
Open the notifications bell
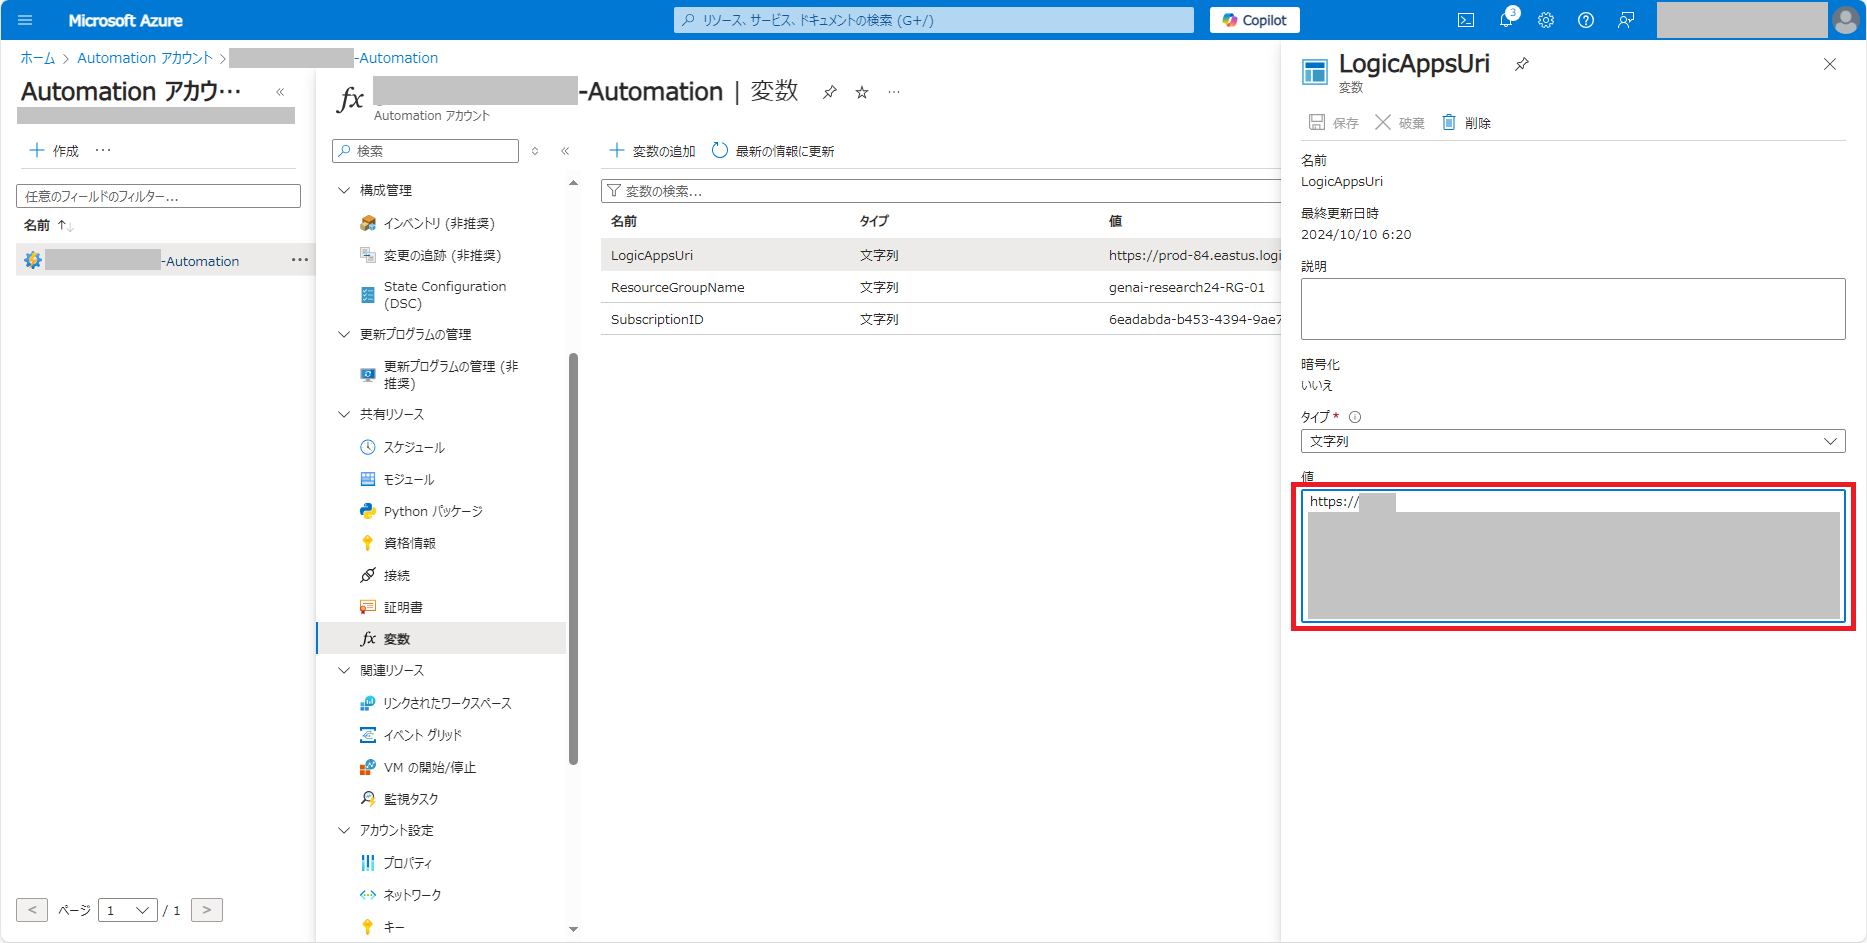tap(1506, 20)
